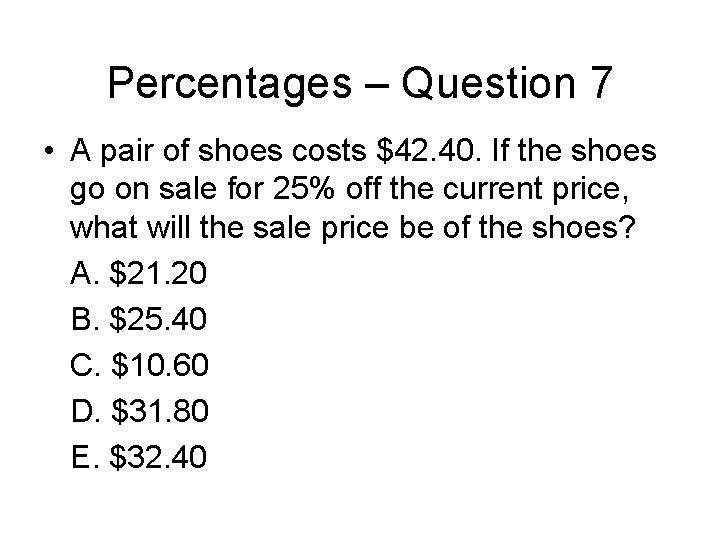Click the letter "E." of the last option
Image resolution: width=720 pixels, height=540 pixels.
[x=85, y=456]
